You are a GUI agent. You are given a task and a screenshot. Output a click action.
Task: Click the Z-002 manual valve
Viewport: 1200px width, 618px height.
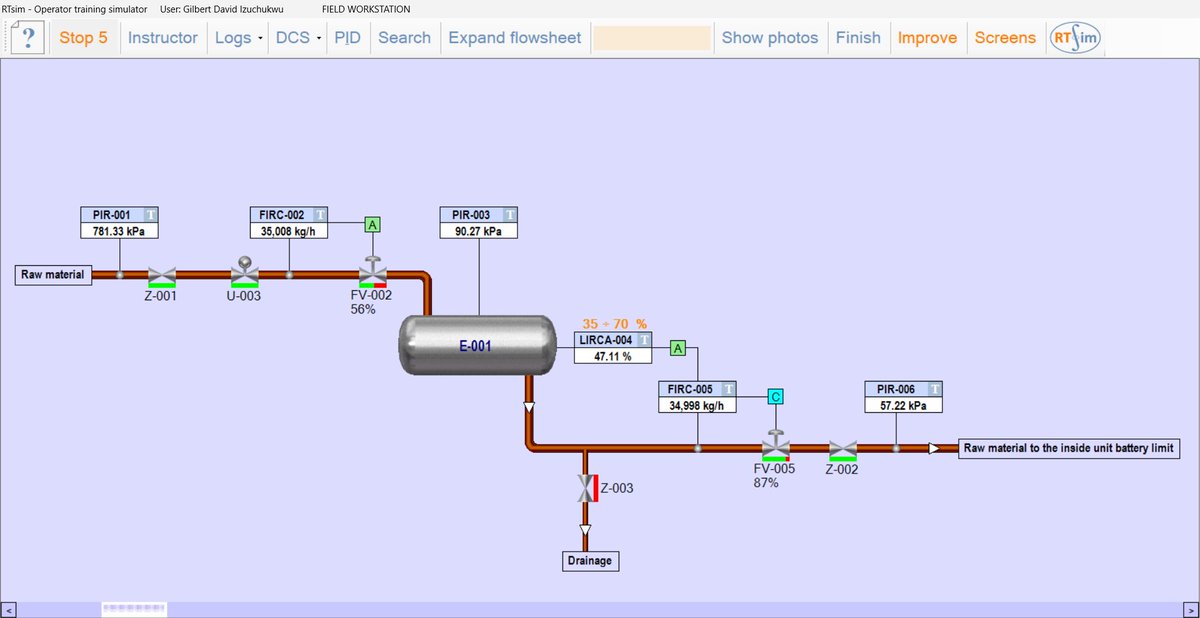843,450
